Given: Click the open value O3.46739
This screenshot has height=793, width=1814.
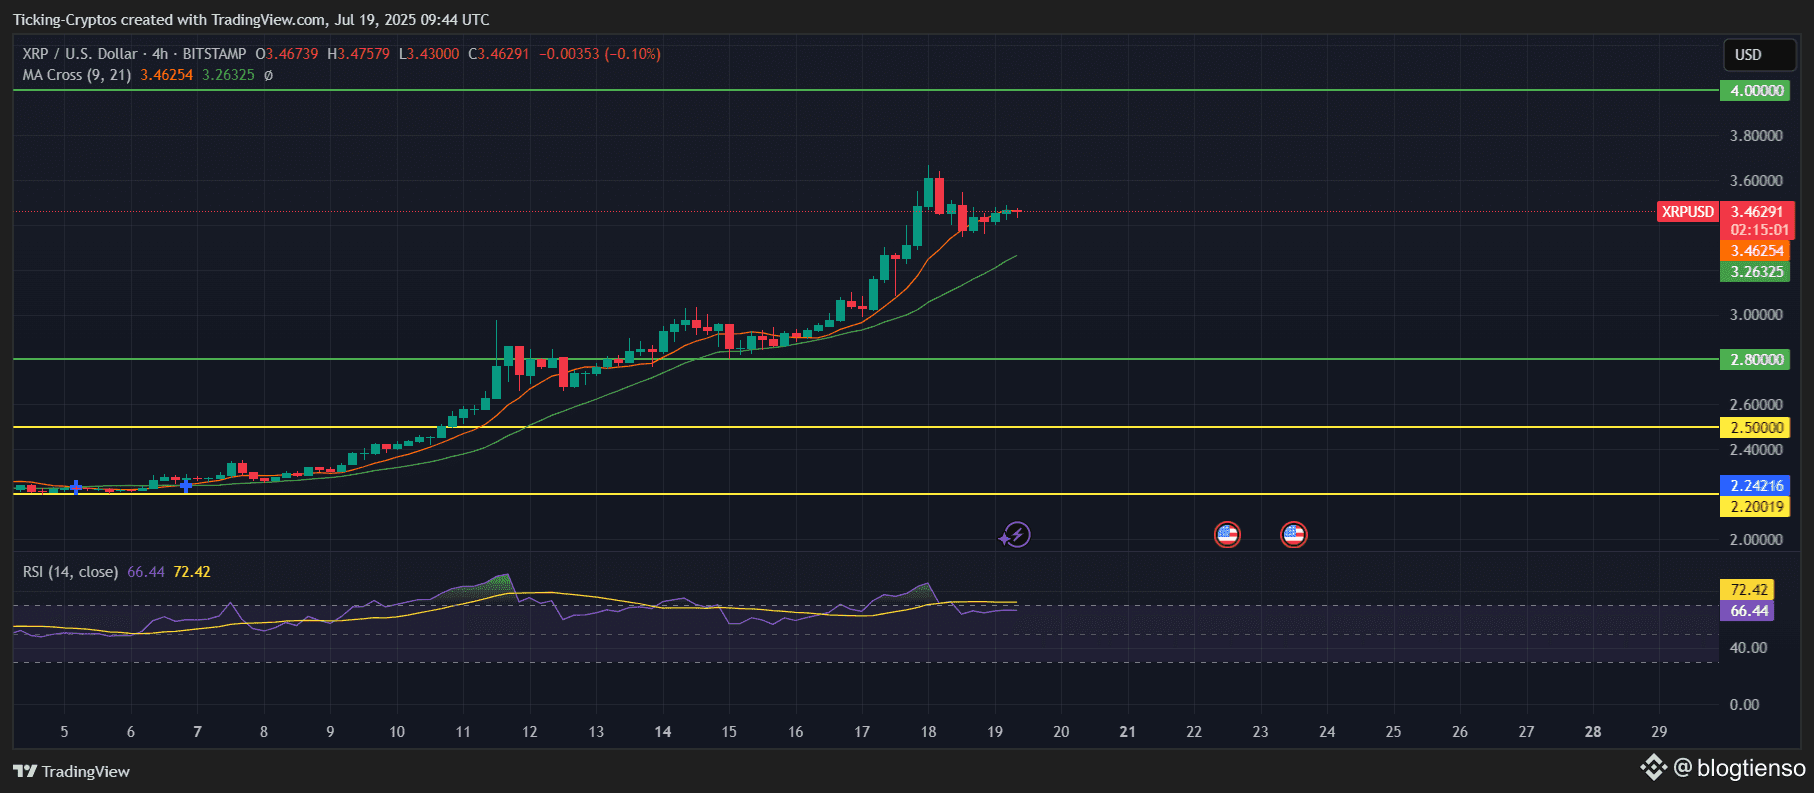Looking at the screenshot, I should (x=287, y=54).
